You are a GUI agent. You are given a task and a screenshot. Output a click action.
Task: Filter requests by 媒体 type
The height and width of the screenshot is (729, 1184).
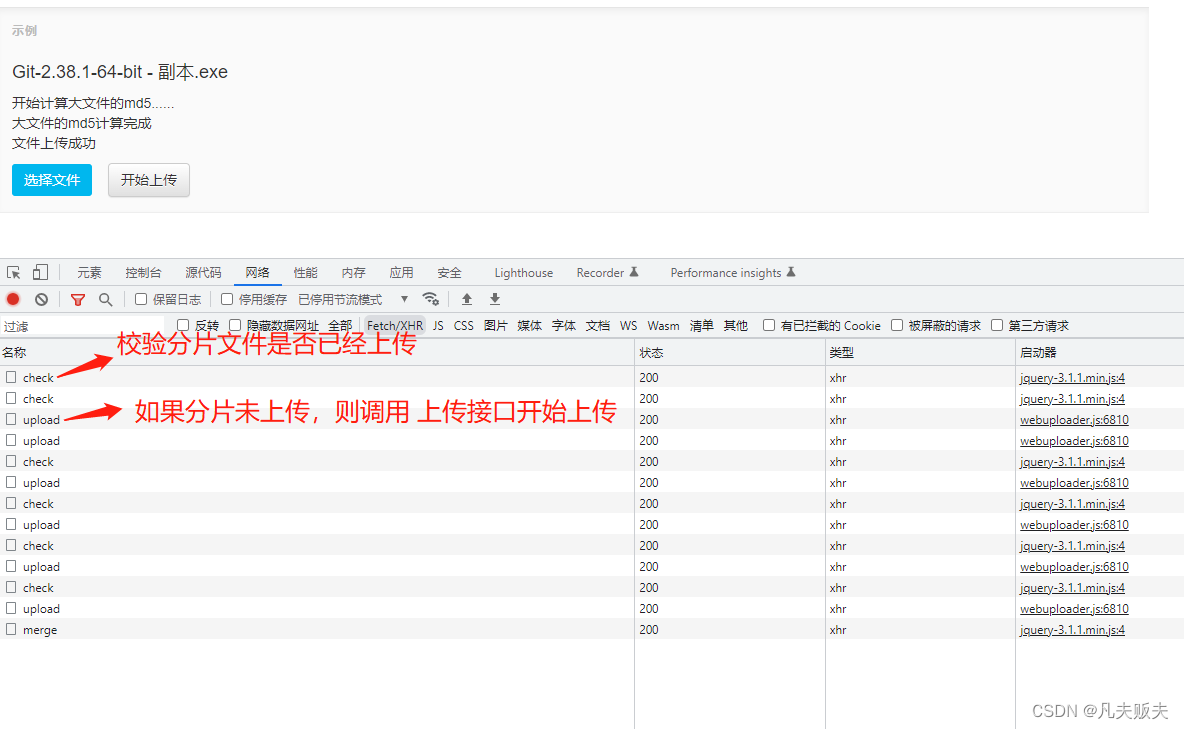(529, 326)
